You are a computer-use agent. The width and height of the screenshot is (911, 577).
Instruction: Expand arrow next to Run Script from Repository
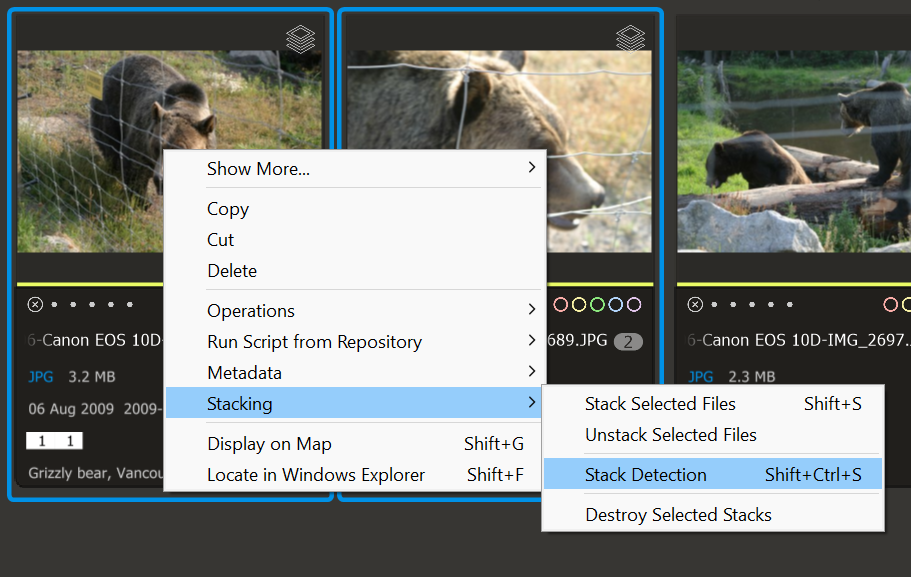pyautogui.click(x=532, y=340)
